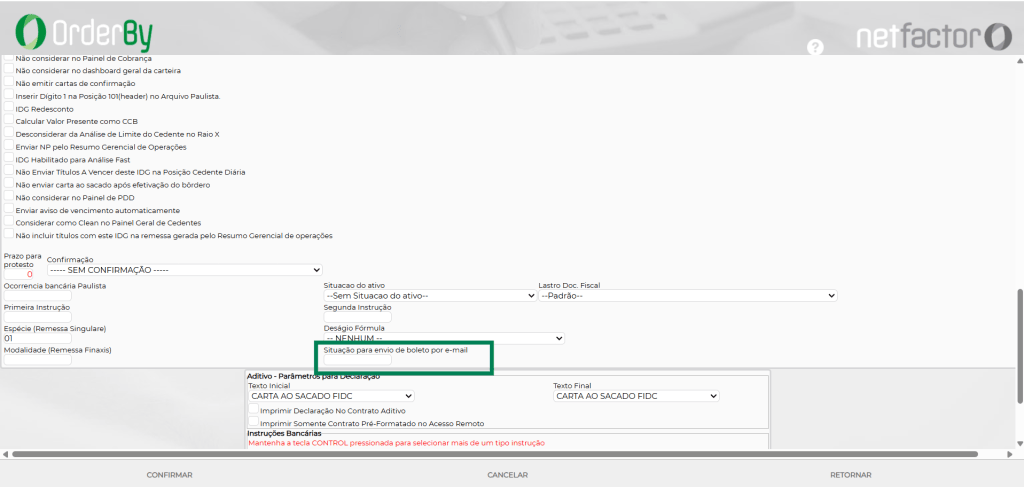Check 'Não considerar no Painel de Cobrança'
The height and width of the screenshot is (487, 1024).
[x=8, y=58]
